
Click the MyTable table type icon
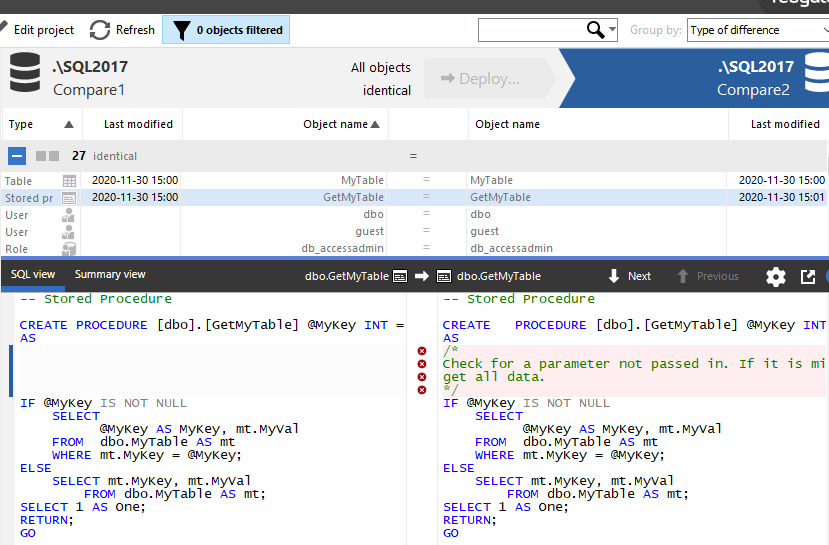coord(69,181)
